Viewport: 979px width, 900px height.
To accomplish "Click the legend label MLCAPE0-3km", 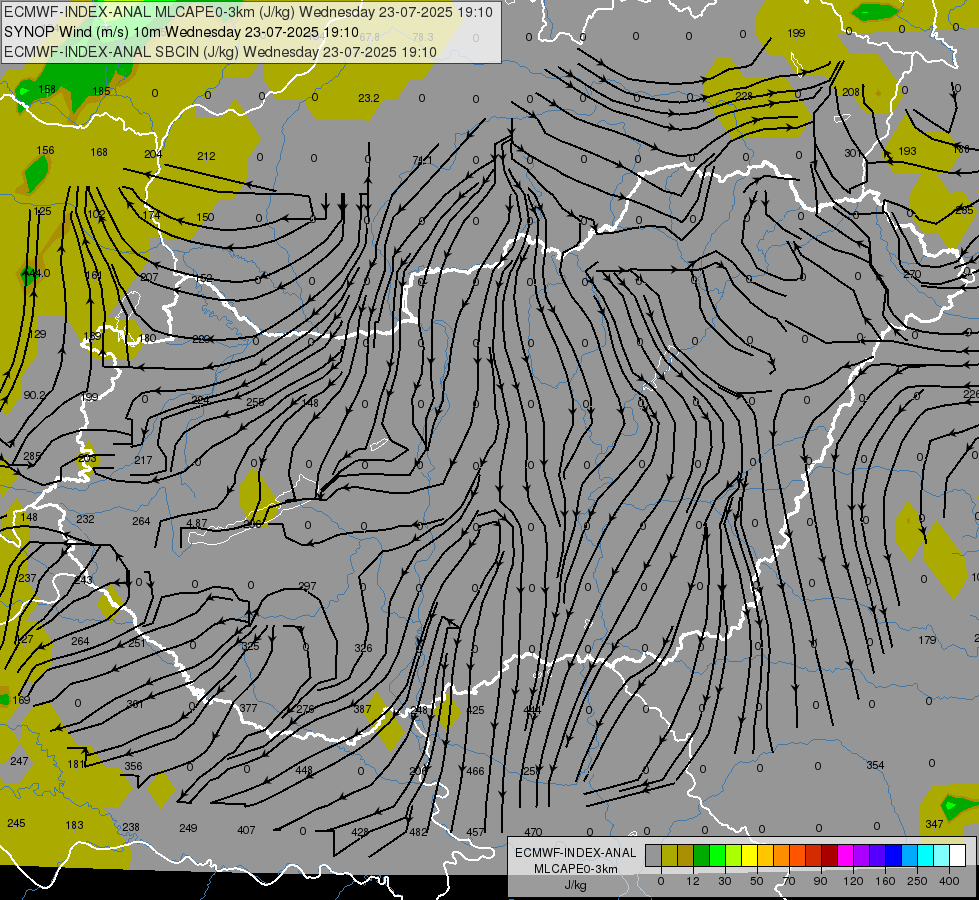I will (576, 869).
